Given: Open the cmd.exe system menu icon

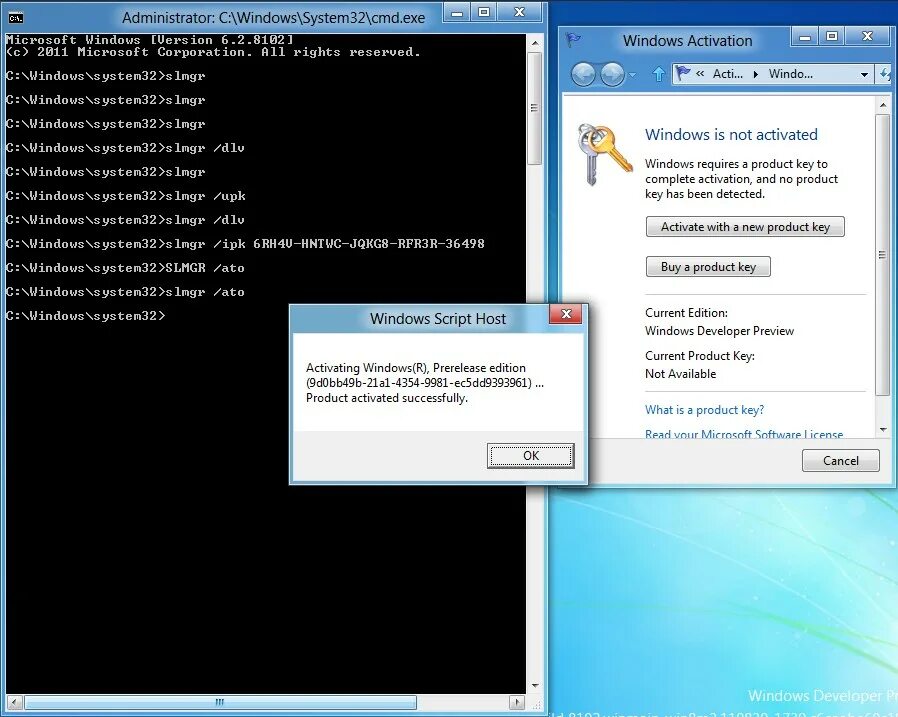Looking at the screenshot, I should [16, 18].
